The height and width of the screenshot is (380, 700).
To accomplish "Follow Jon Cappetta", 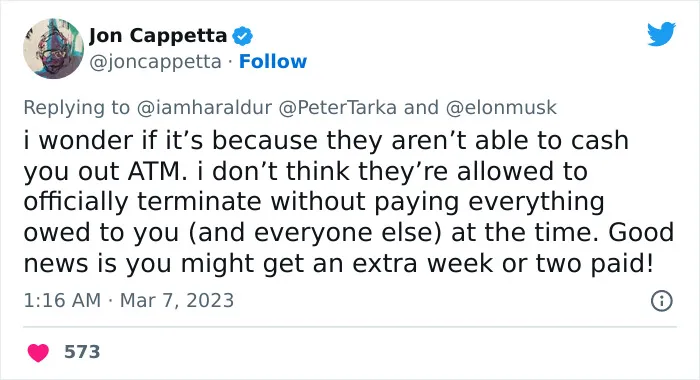I will (x=273, y=62).
